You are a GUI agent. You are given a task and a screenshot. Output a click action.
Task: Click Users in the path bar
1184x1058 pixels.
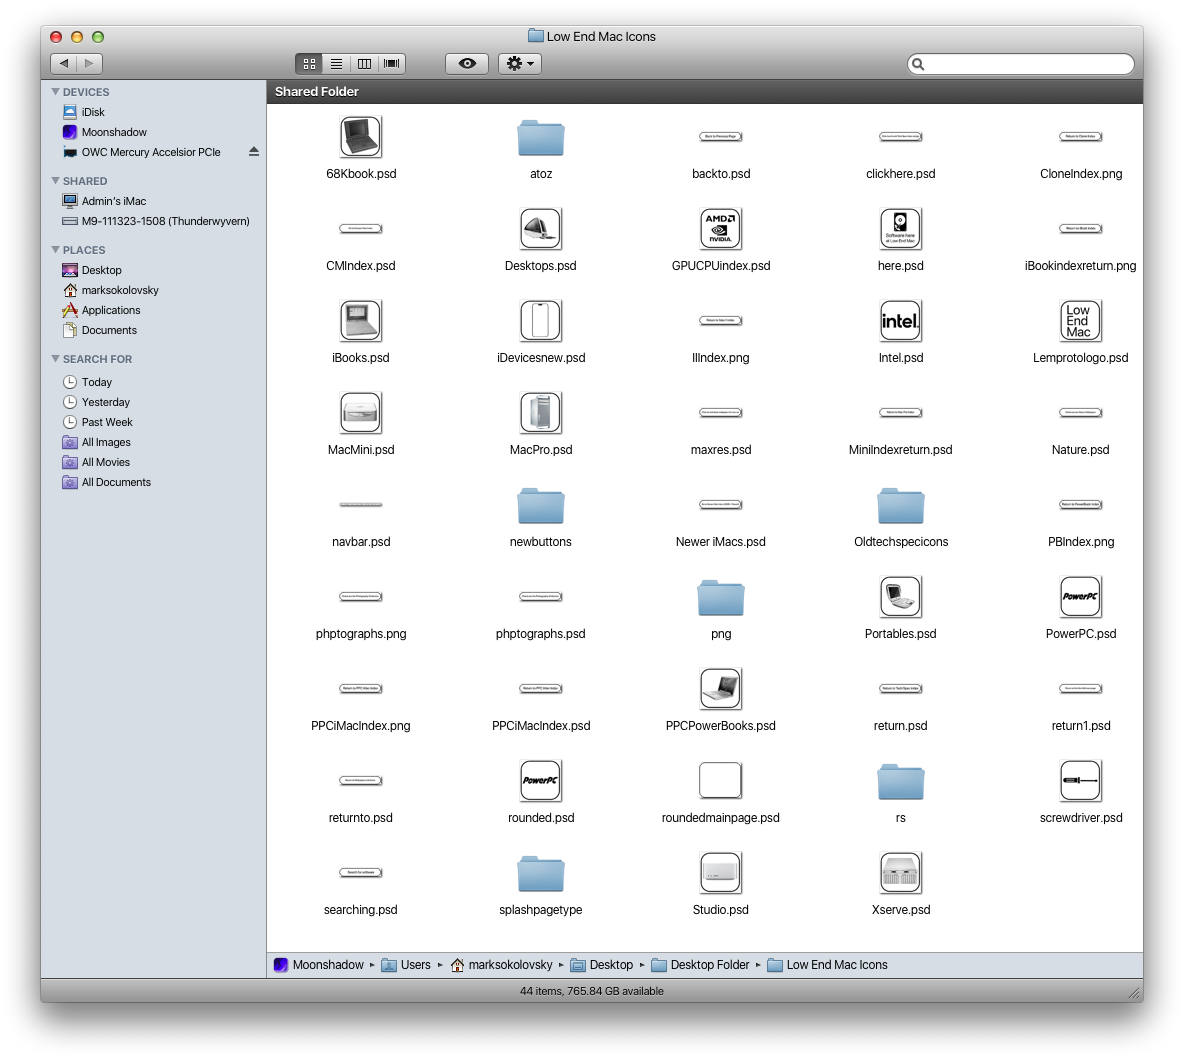[415, 965]
